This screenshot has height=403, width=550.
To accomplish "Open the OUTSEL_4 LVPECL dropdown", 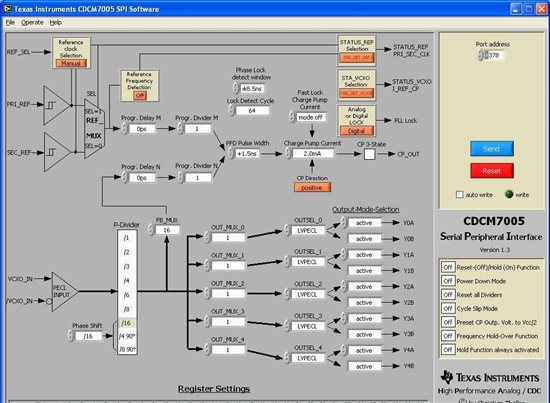I will tap(307, 358).
